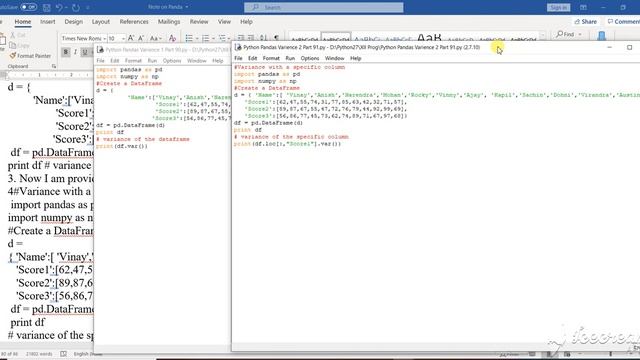Open the View ribbon tab in Word

[224, 22]
